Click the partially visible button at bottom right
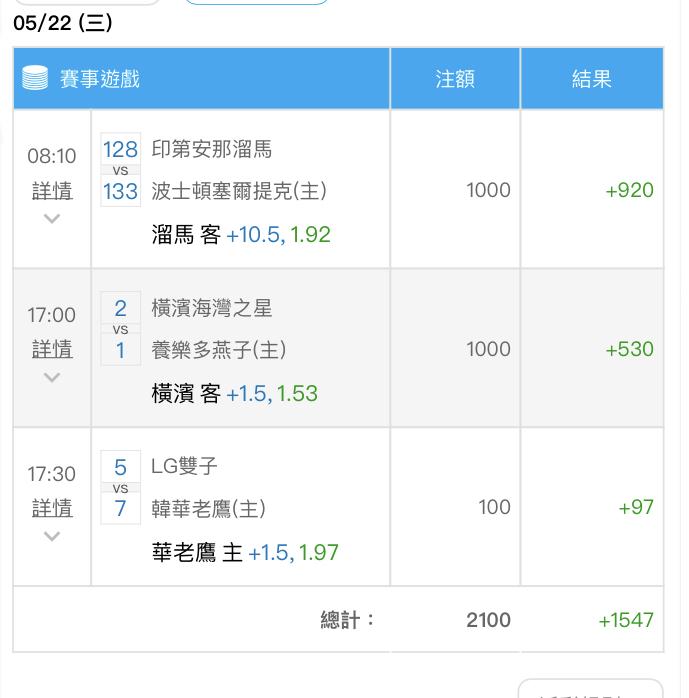This screenshot has height=698, width=689. pyautogui.click(x=591, y=688)
